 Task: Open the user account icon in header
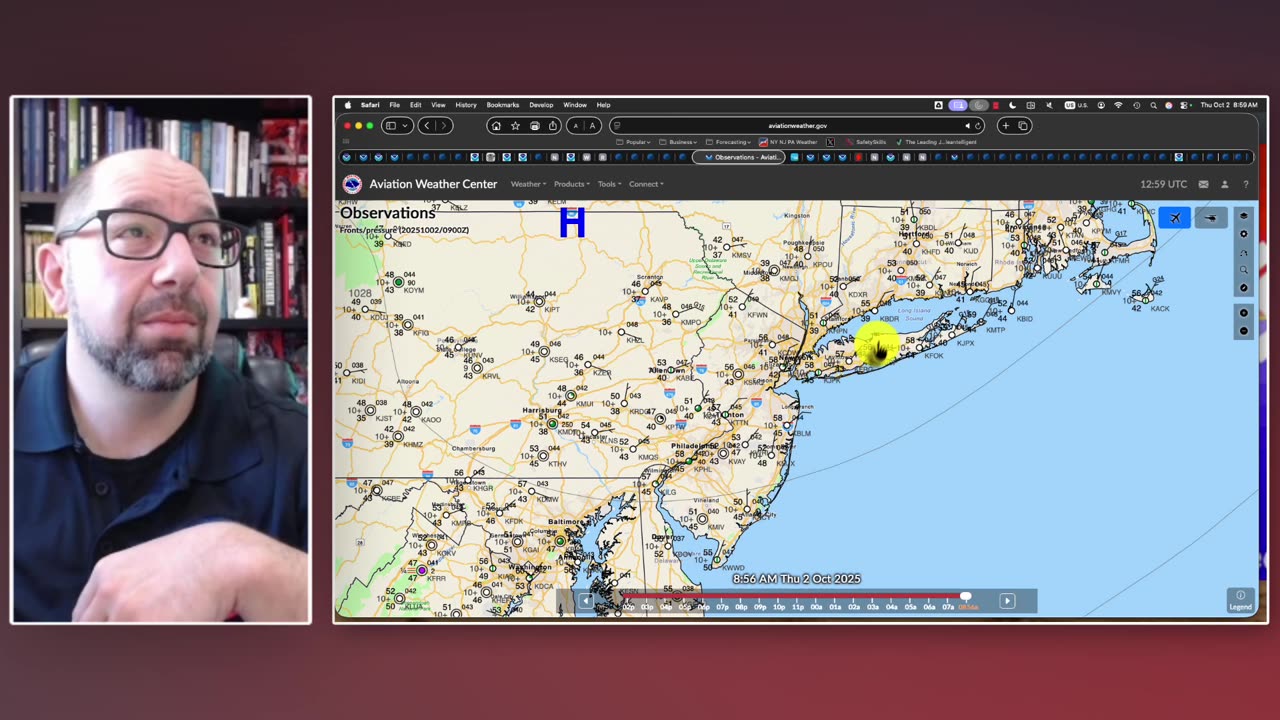tap(1224, 184)
